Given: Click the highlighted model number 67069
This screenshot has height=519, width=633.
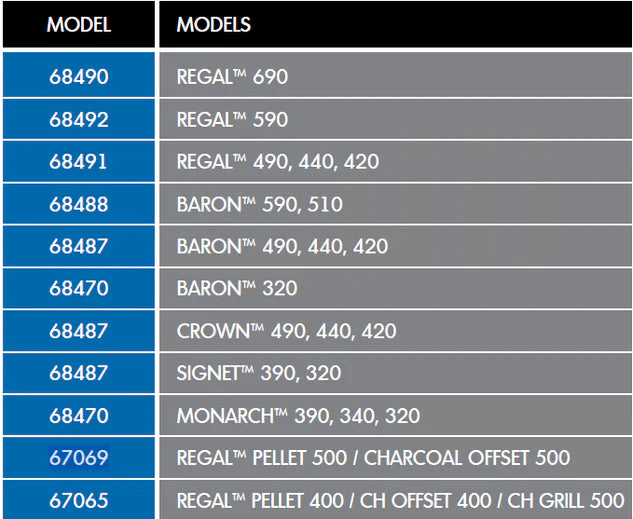Looking at the screenshot, I should 78,458.
